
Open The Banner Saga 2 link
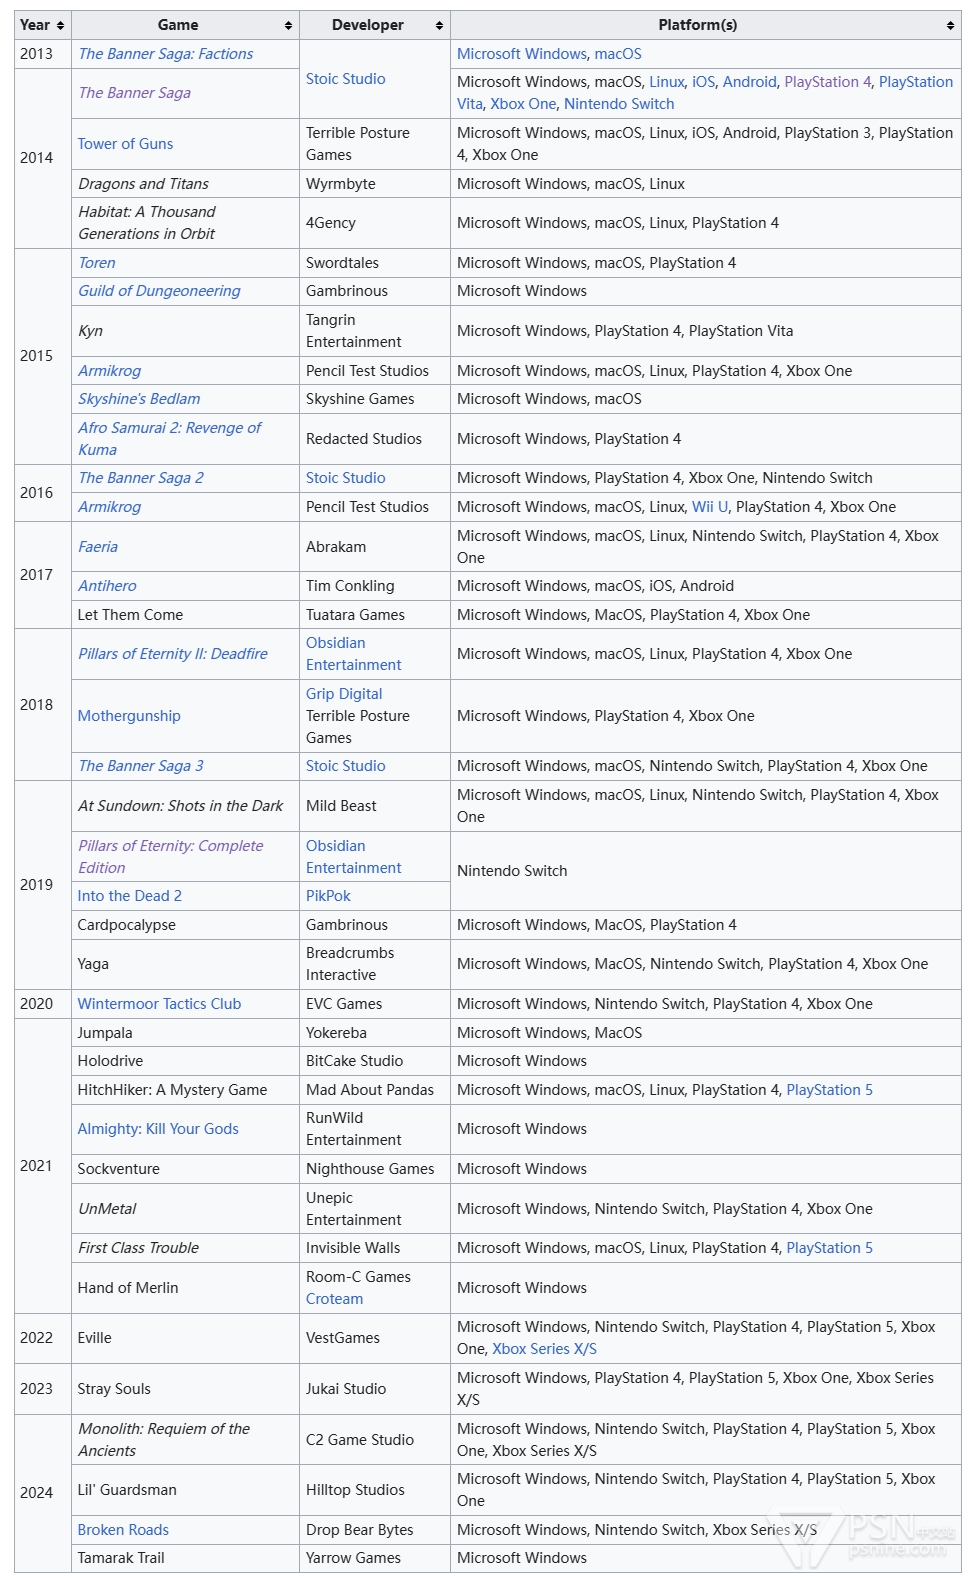pos(141,478)
